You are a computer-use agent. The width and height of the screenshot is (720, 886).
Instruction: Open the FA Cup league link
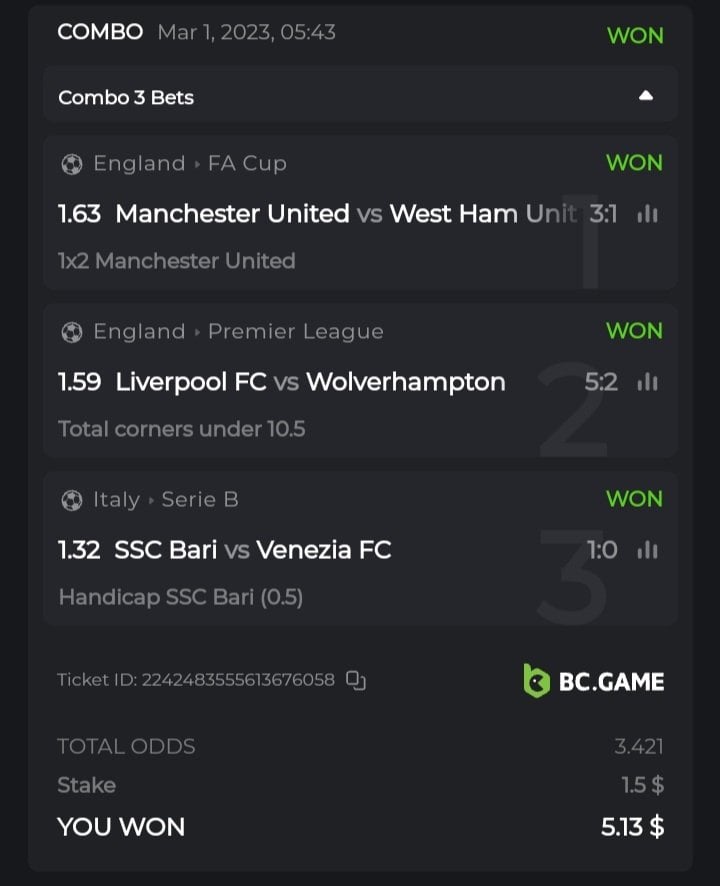click(247, 163)
